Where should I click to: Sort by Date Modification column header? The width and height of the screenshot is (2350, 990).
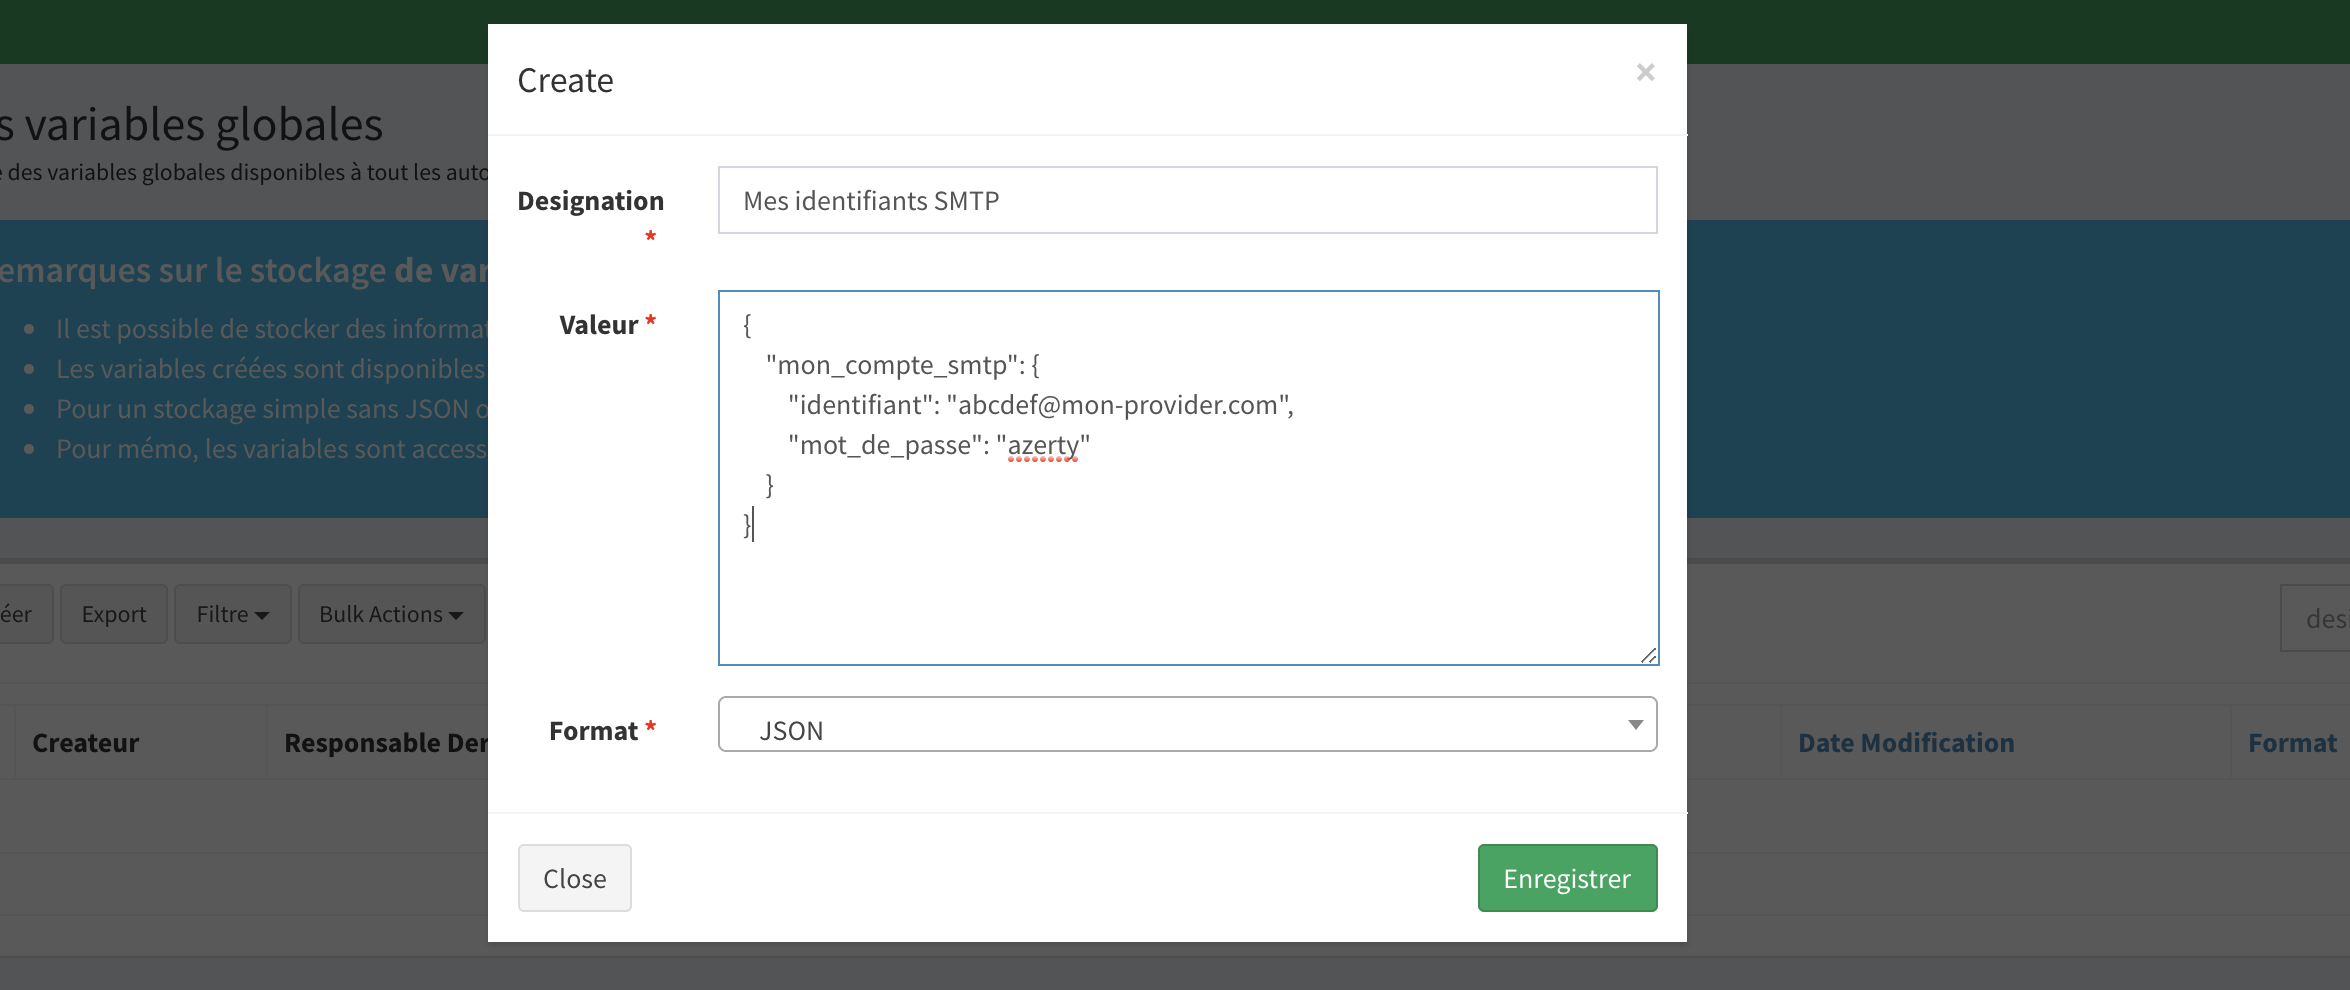pyautogui.click(x=1906, y=743)
